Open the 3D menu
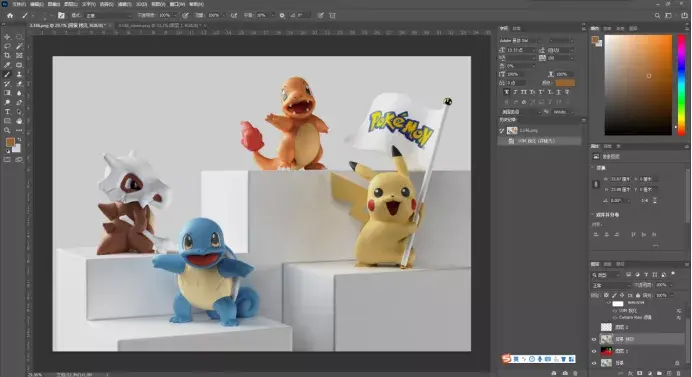Viewport: 692px width, 377px height. pyautogui.click(x=141, y=4)
